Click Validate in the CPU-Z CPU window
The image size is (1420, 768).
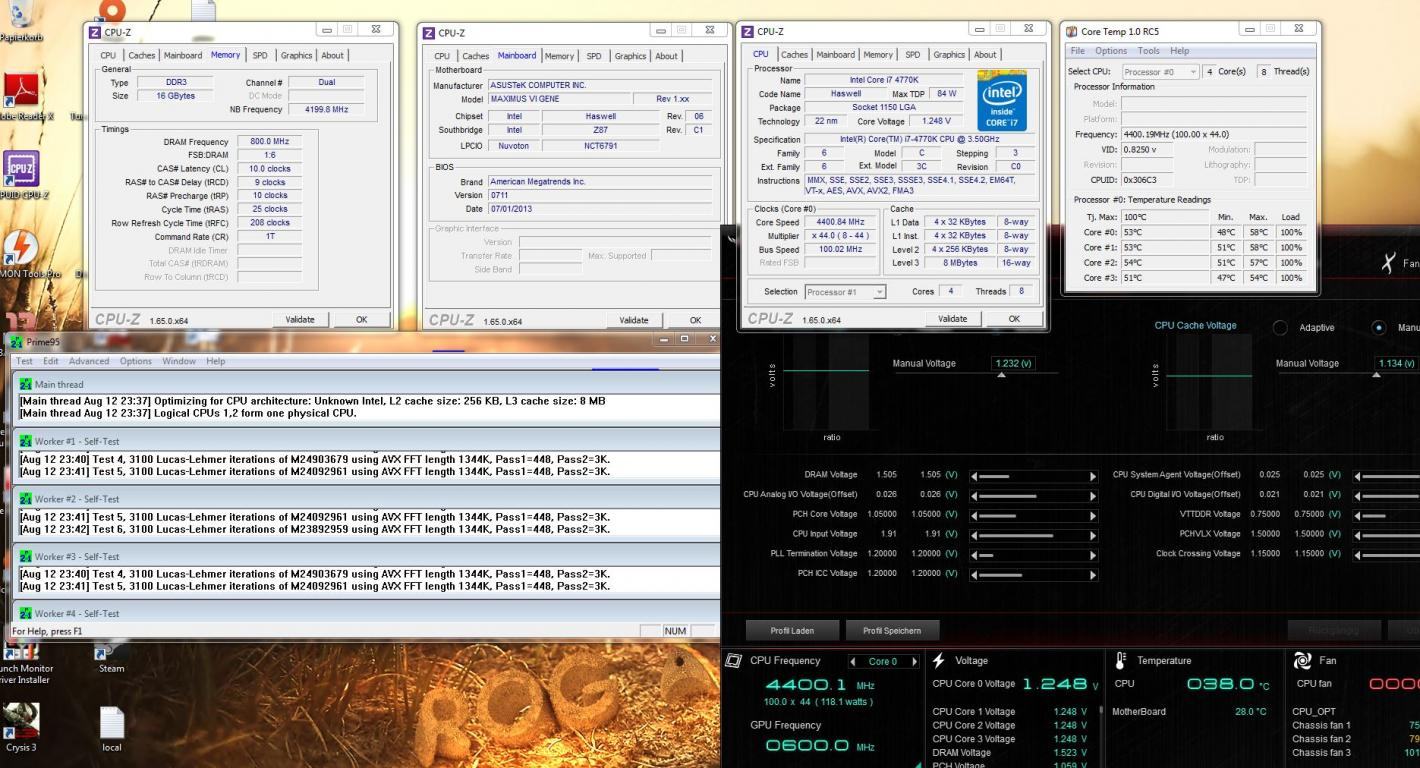953,319
